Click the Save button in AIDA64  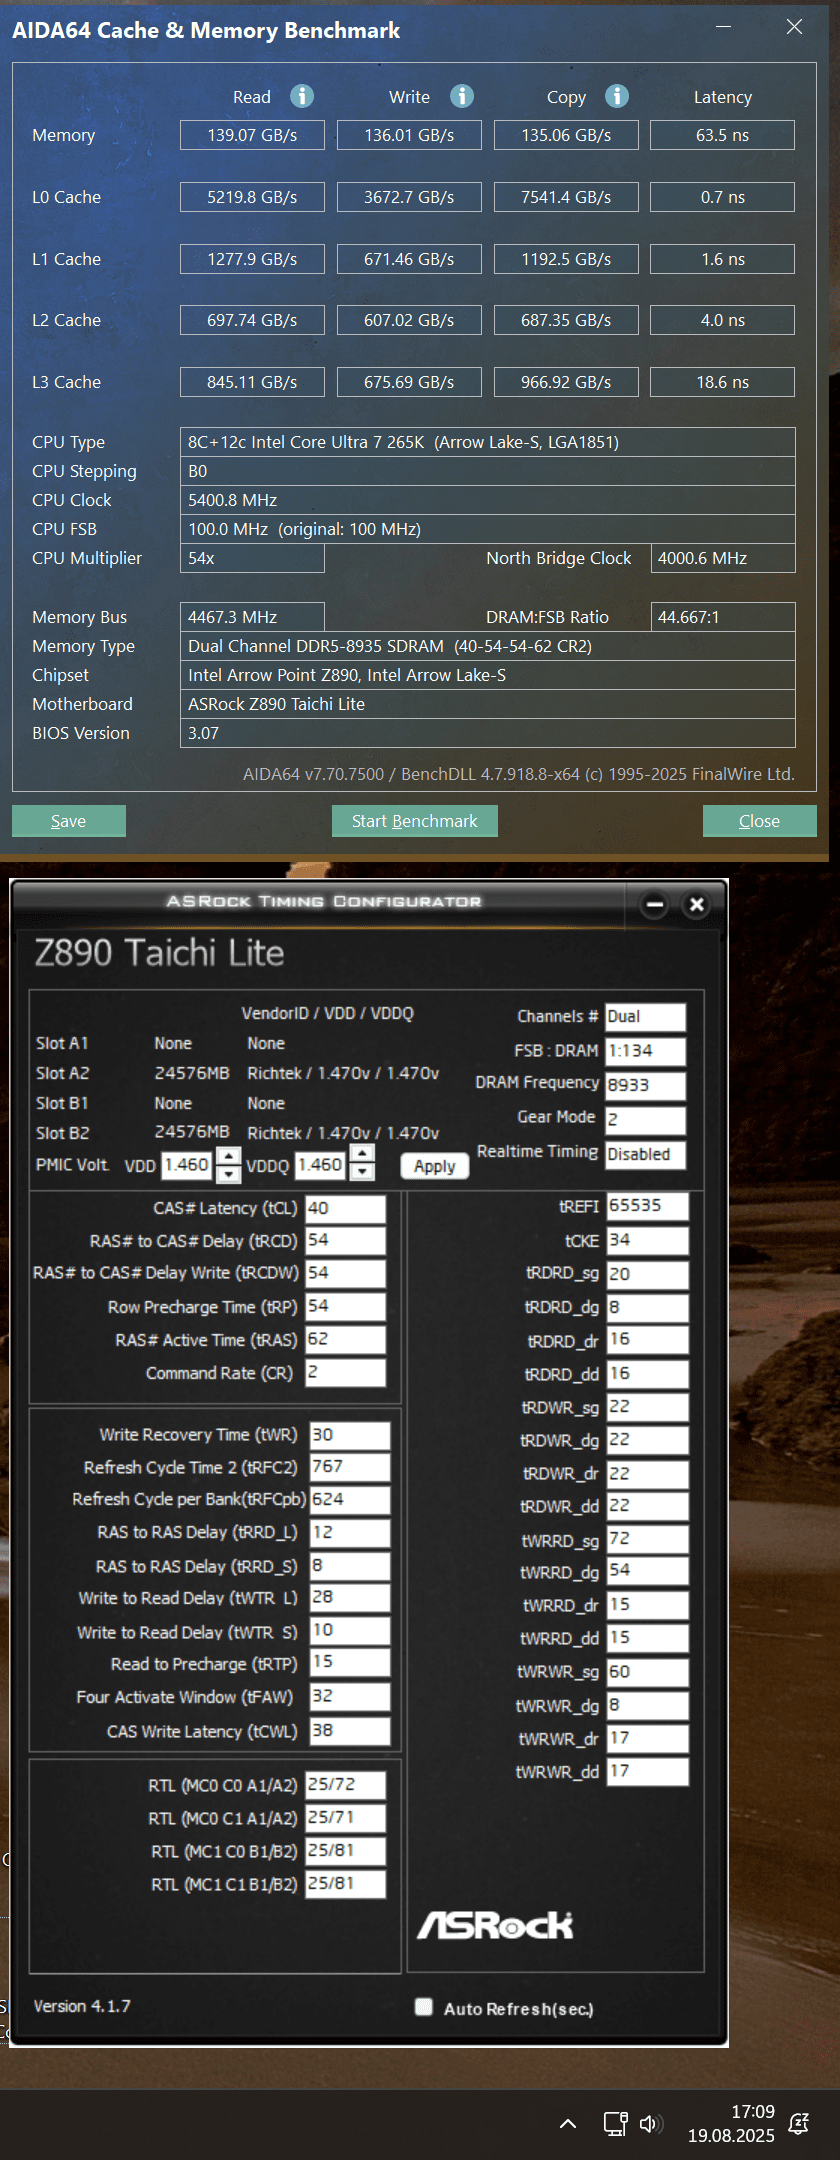(69, 821)
